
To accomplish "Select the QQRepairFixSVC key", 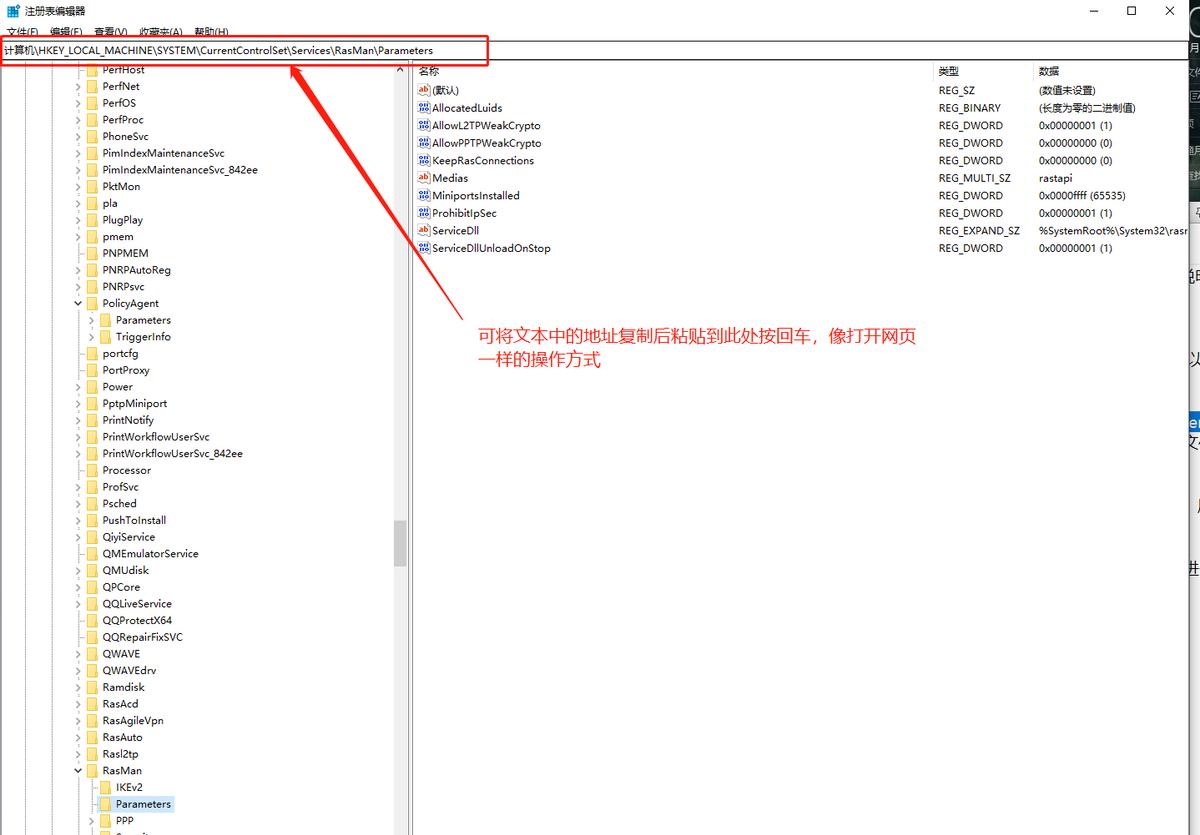I will click(142, 637).
